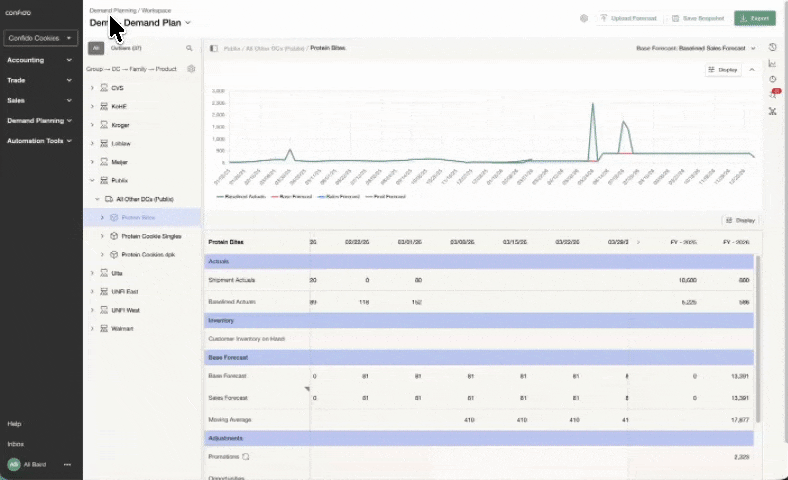Open the Base Forecast selection dropdown
The height and width of the screenshot is (480, 788).
tap(696, 48)
